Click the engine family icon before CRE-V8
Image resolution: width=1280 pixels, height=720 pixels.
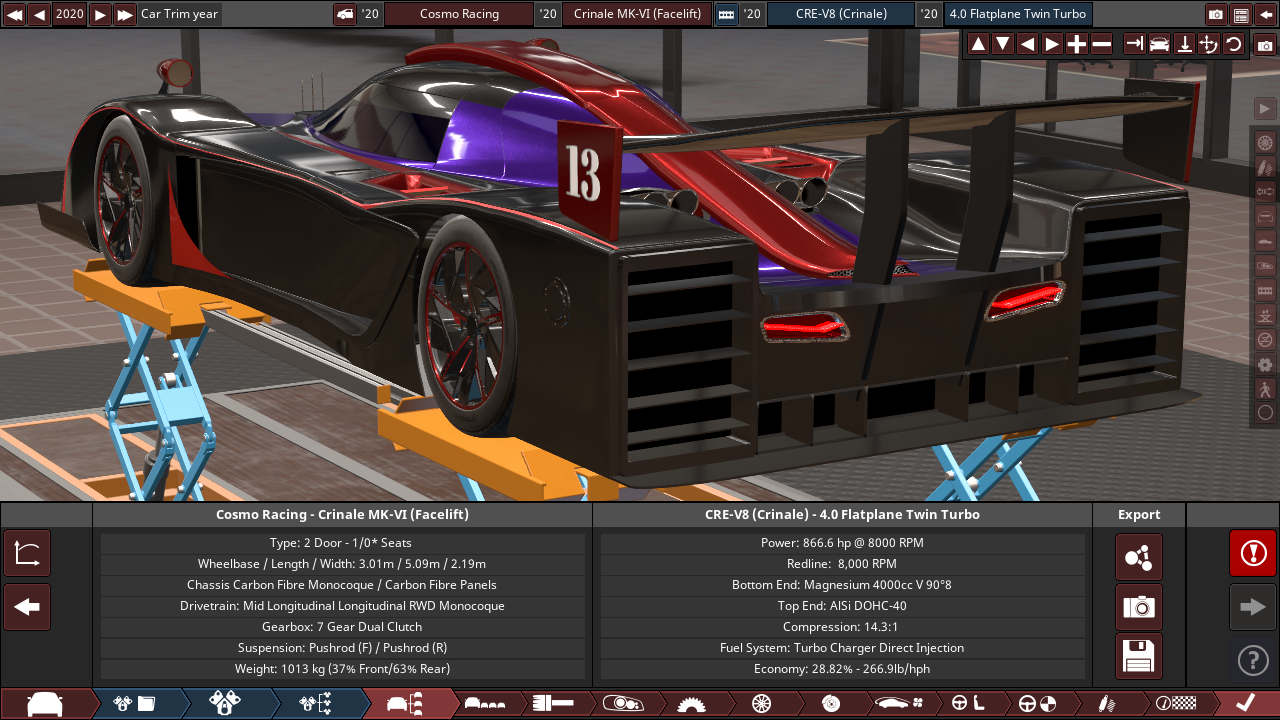(x=726, y=14)
